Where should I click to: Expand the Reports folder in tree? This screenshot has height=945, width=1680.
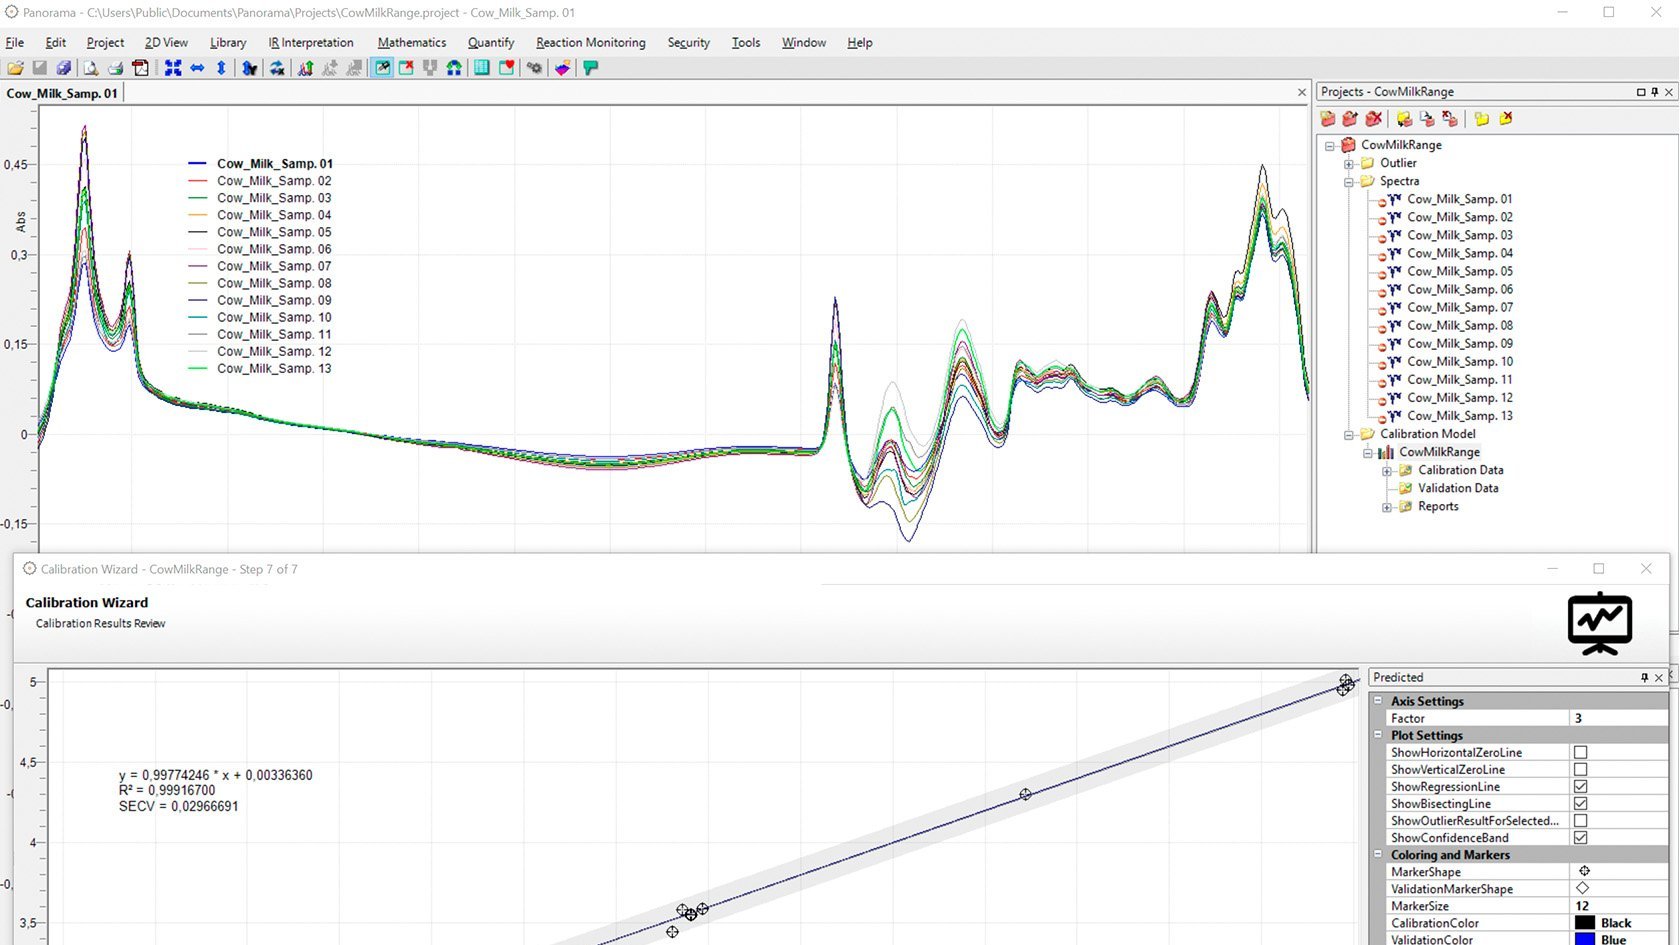point(1387,507)
